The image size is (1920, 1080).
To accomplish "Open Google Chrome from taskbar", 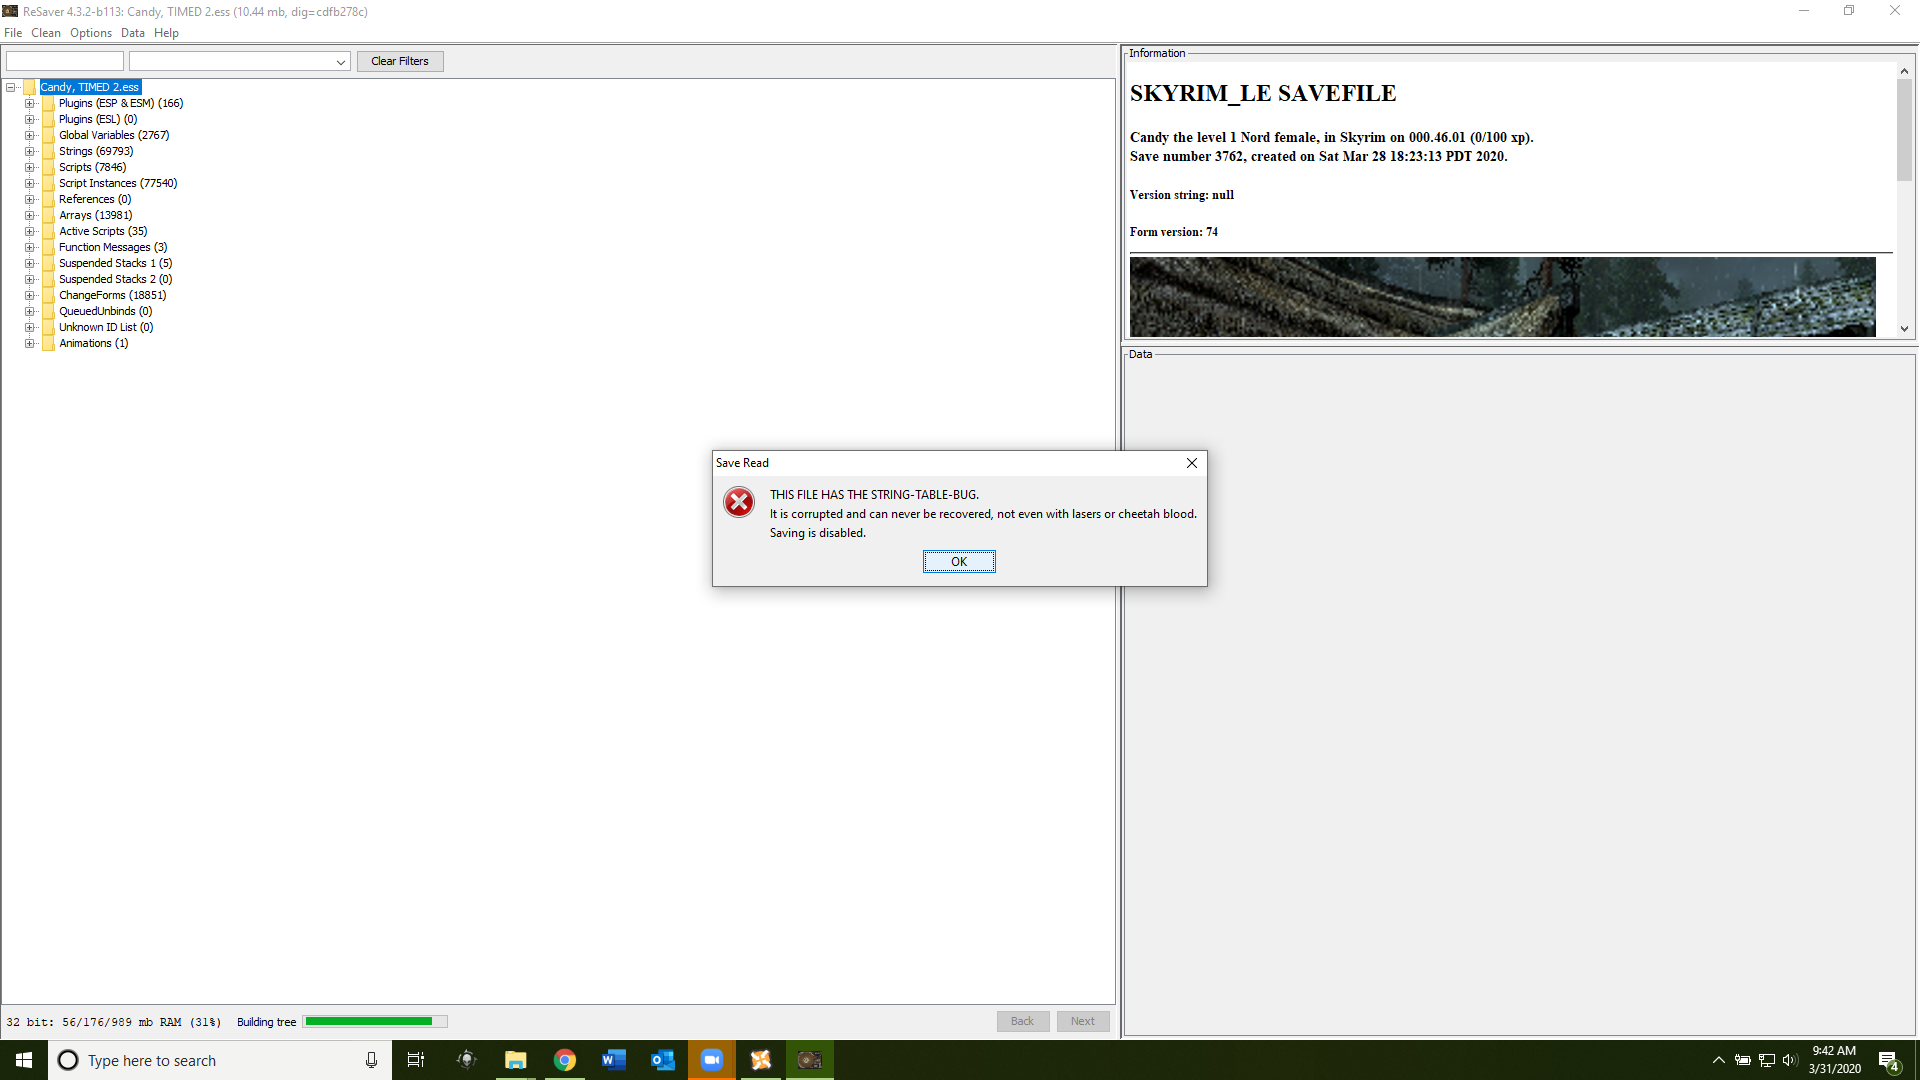I will (x=564, y=1060).
